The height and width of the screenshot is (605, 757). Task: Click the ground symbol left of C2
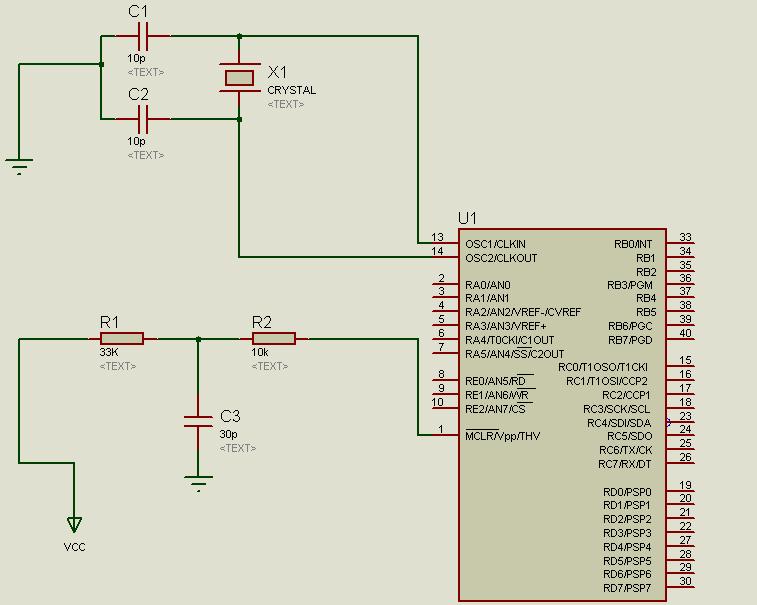(19, 167)
